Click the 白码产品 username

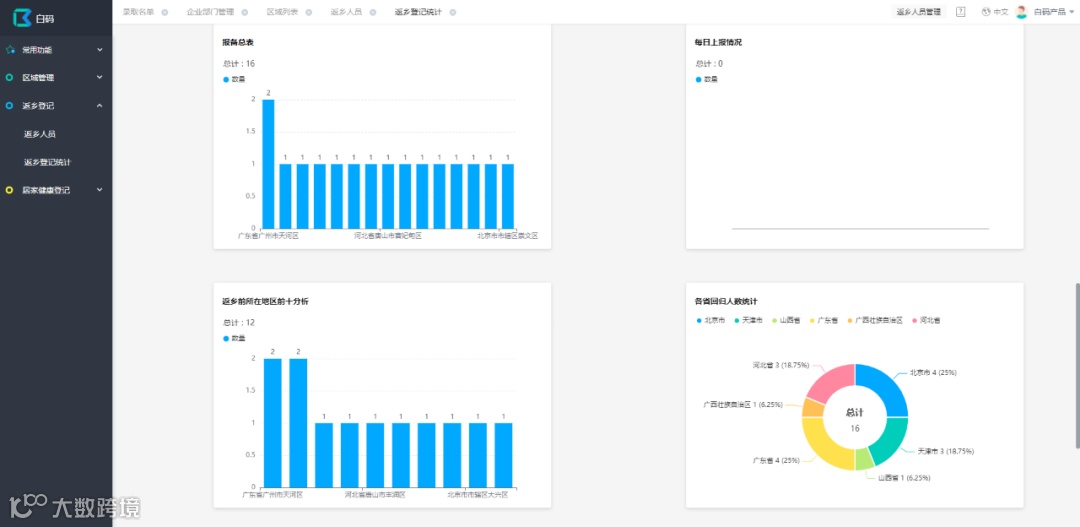coord(1050,12)
